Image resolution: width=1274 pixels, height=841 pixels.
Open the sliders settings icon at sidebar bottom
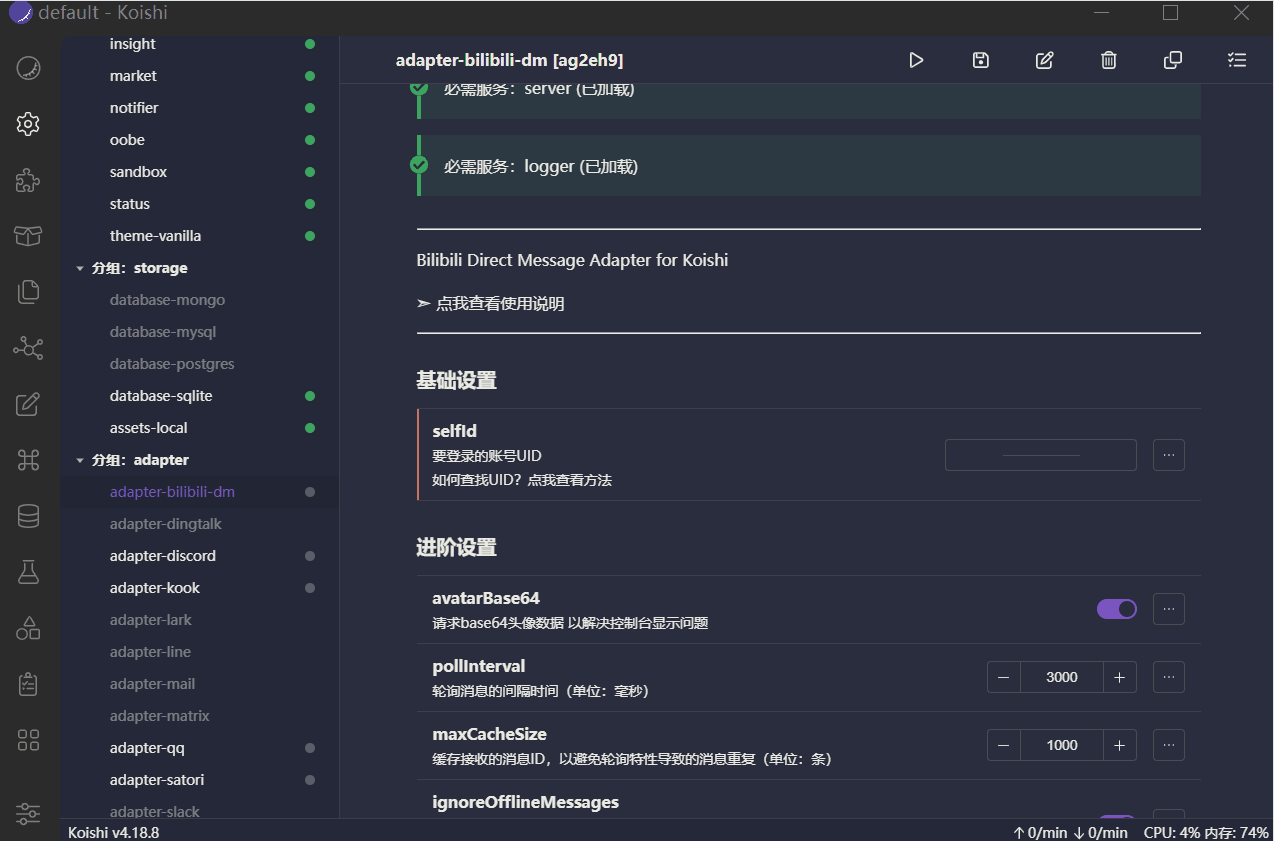tap(28, 812)
